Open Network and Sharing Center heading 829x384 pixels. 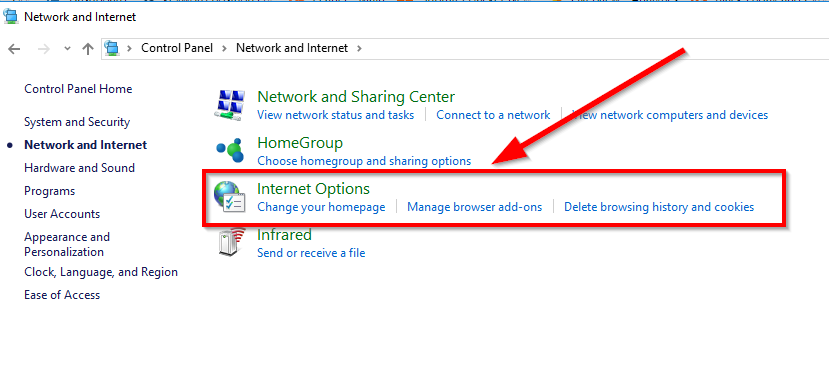point(356,97)
